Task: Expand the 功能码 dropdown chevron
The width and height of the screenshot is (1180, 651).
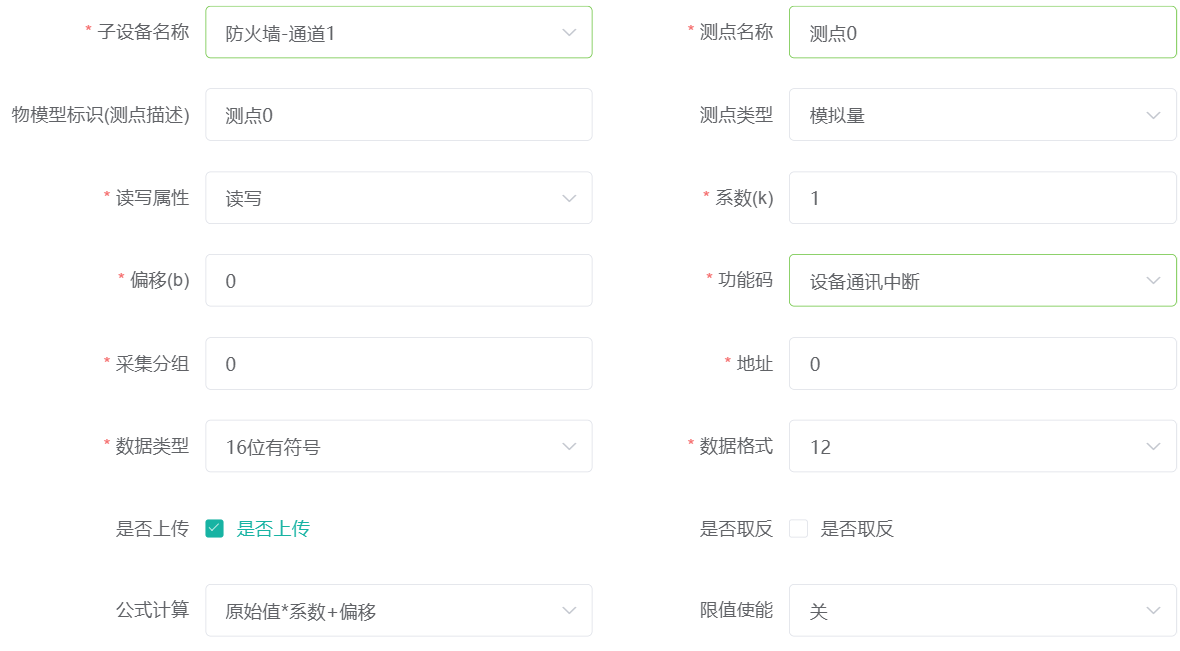Action: pos(1153,281)
